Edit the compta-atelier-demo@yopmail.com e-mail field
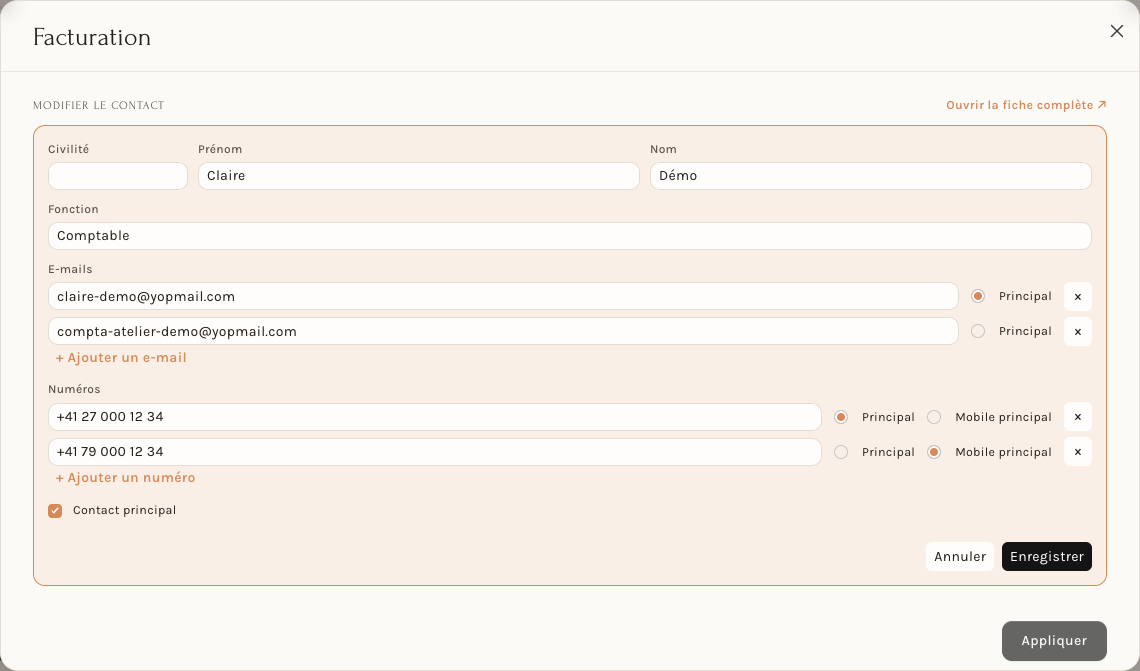Image resolution: width=1140 pixels, height=671 pixels. pyautogui.click(x=503, y=331)
